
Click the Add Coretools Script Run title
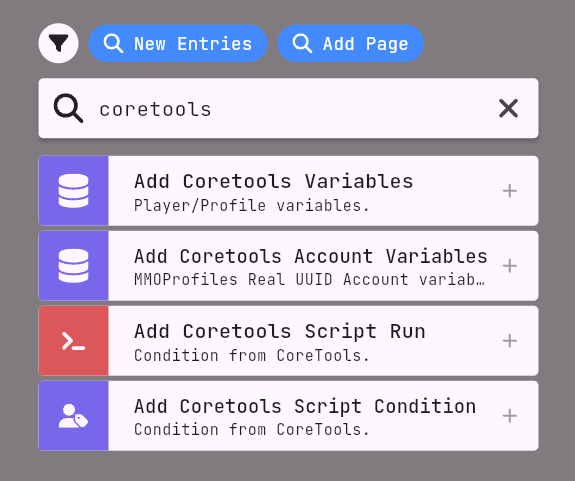click(x=280, y=331)
